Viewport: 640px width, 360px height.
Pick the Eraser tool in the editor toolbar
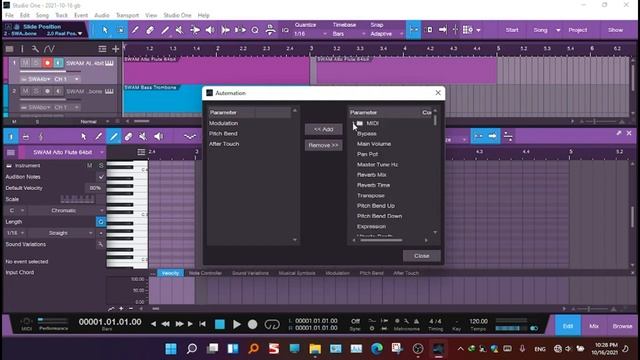coord(128,136)
